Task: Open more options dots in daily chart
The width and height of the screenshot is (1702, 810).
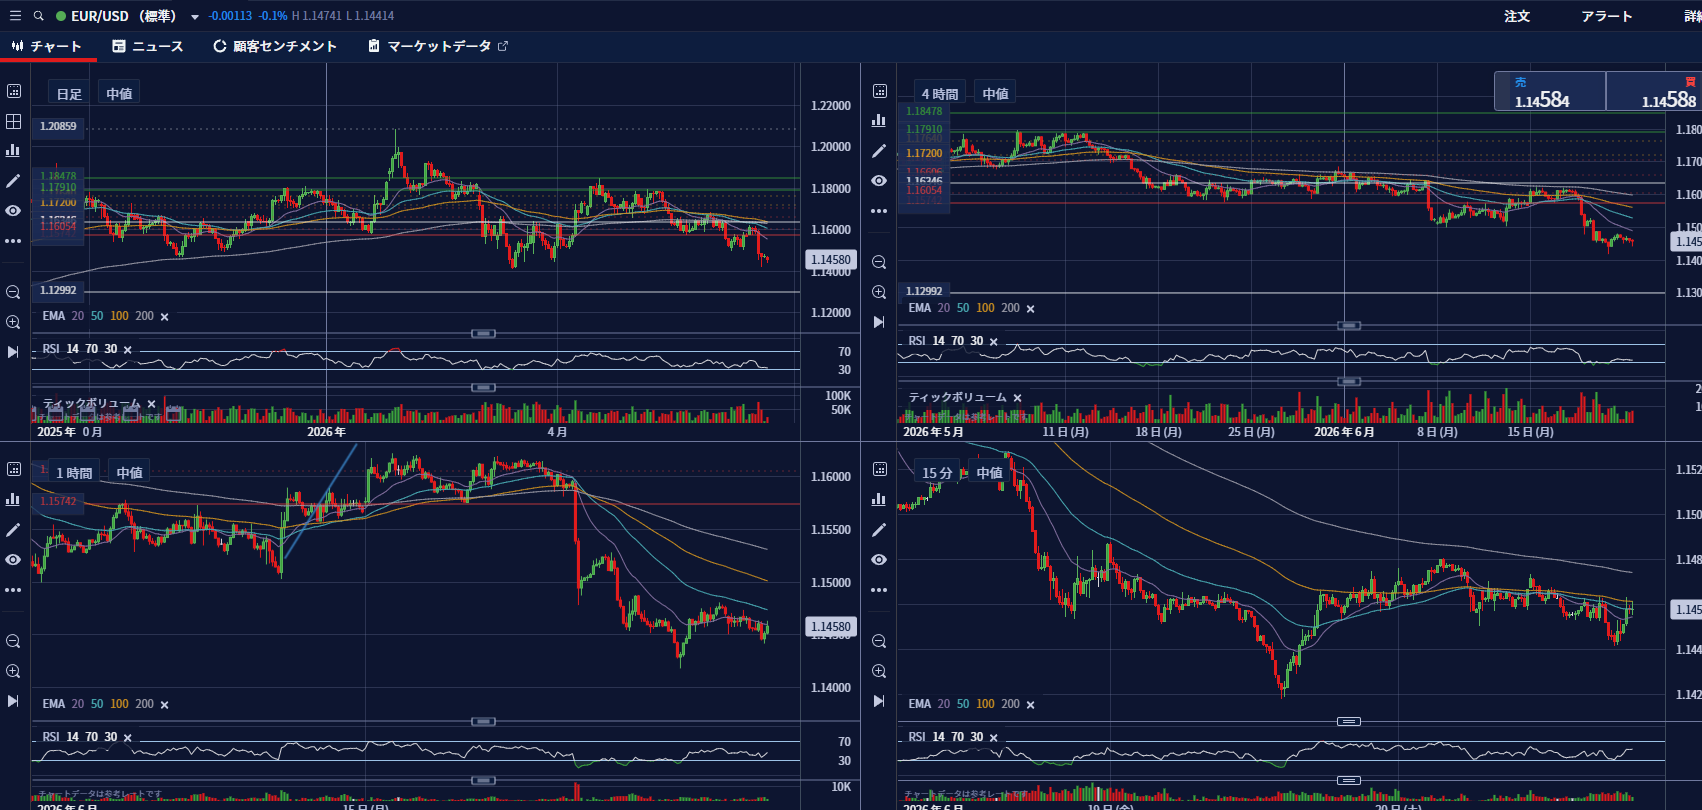Action: click(13, 241)
